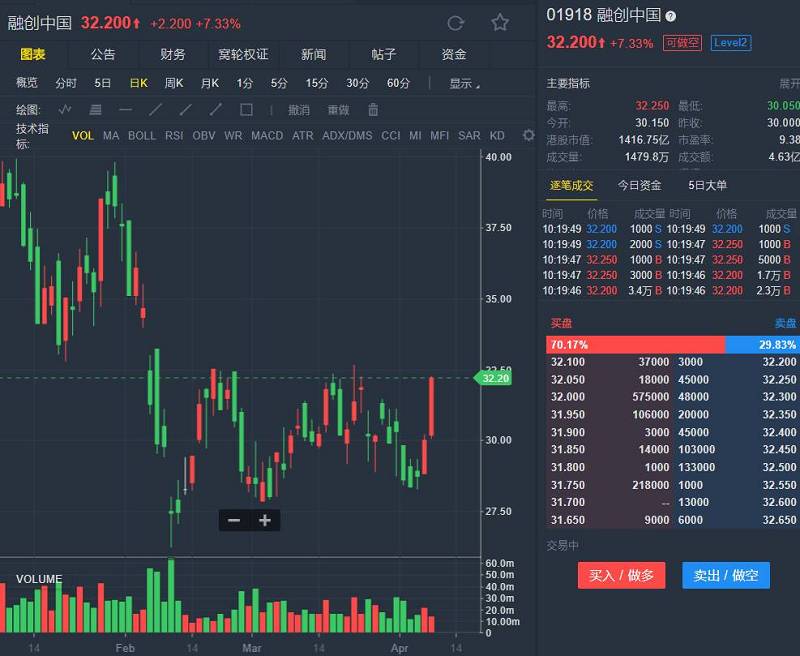Click the 卖出 / 做空 button
800x656 pixels.
[x=726, y=575]
